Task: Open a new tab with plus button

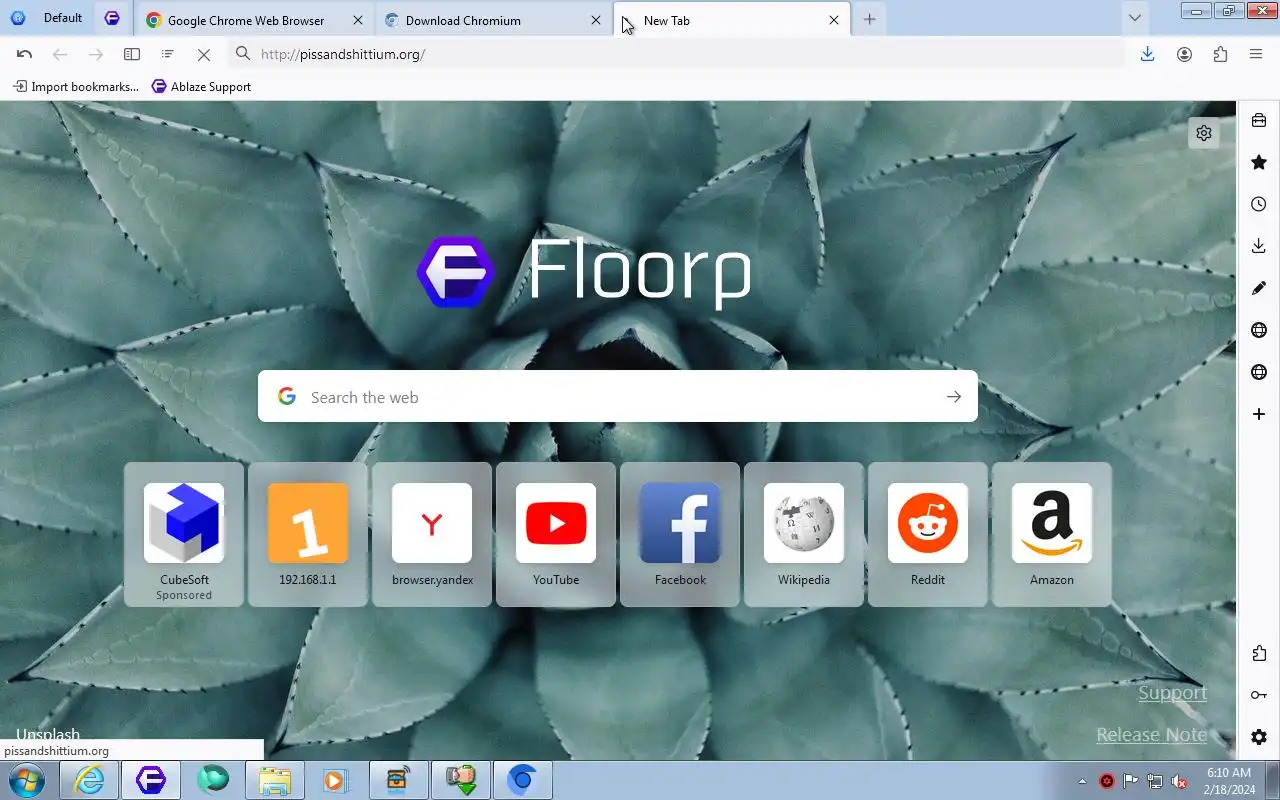Action: click(869, 20)
